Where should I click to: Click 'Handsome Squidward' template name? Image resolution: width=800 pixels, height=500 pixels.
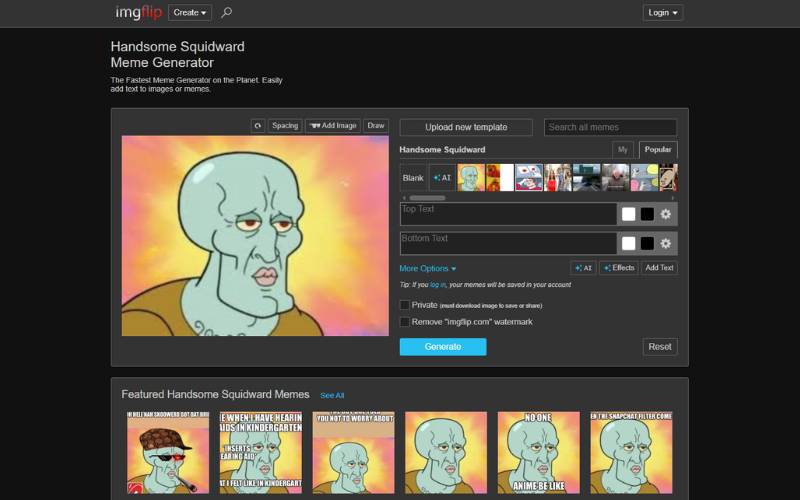coord(442,149)
